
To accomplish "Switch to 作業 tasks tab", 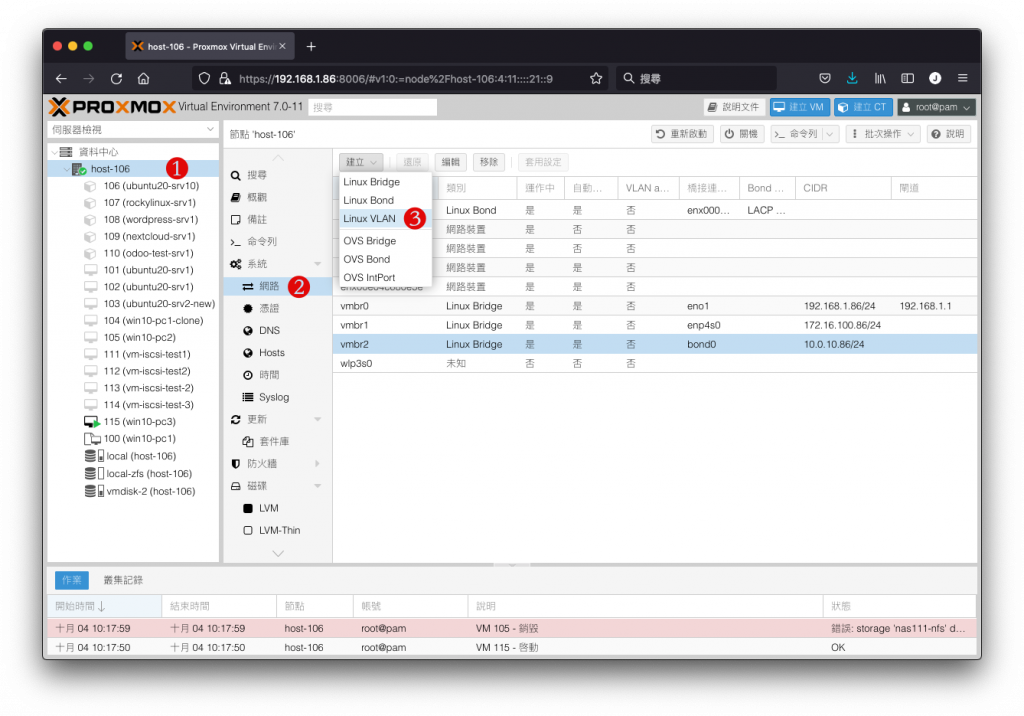I will coord(71,580).
